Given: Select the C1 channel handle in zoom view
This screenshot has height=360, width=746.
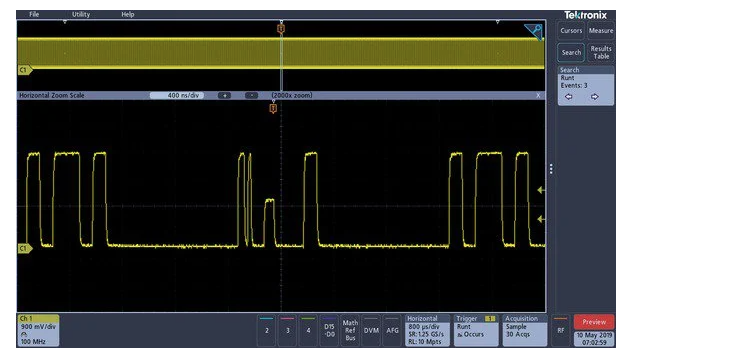Looking at the screenshot, I should (x=24, y=248).
